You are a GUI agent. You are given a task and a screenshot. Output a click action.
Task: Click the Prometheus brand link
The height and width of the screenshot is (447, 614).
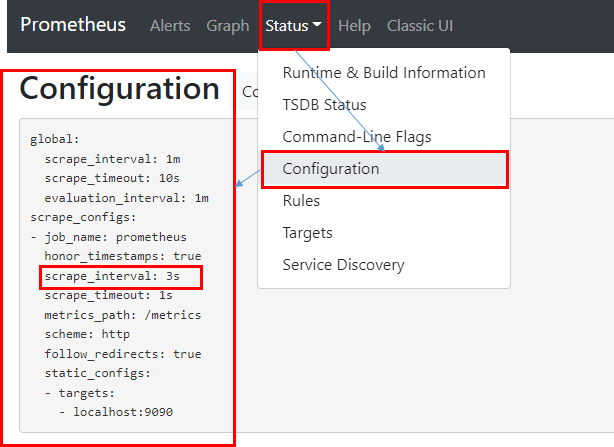(73, 24)
